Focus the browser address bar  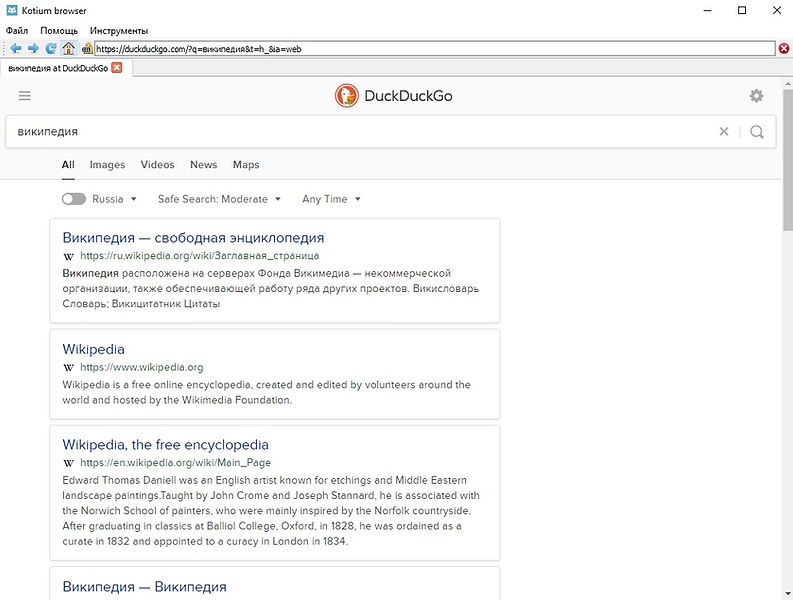click(434, 49)
